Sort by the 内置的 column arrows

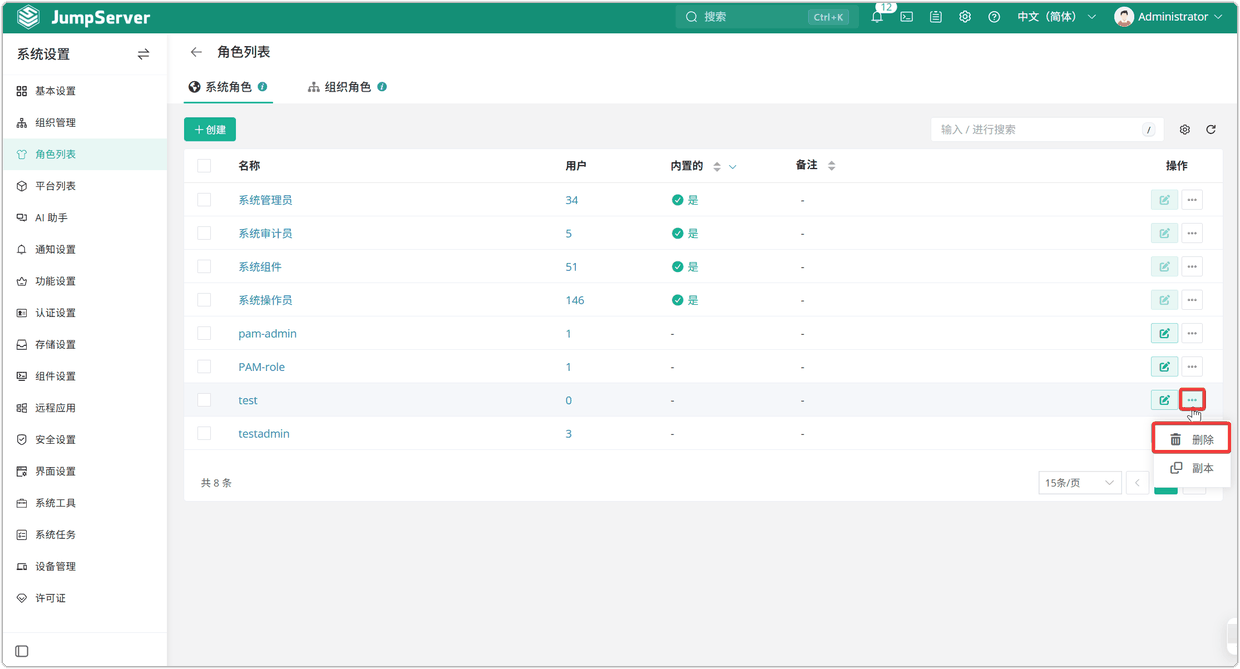[717, 167]
